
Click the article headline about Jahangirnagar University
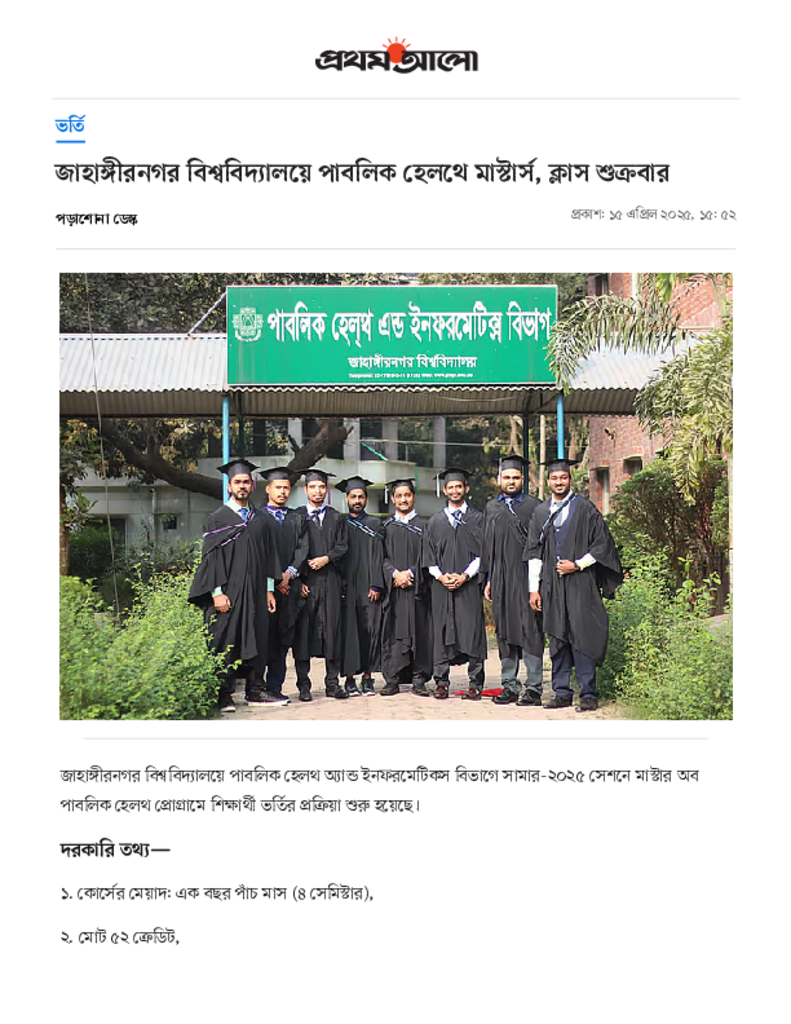(362, 173)
